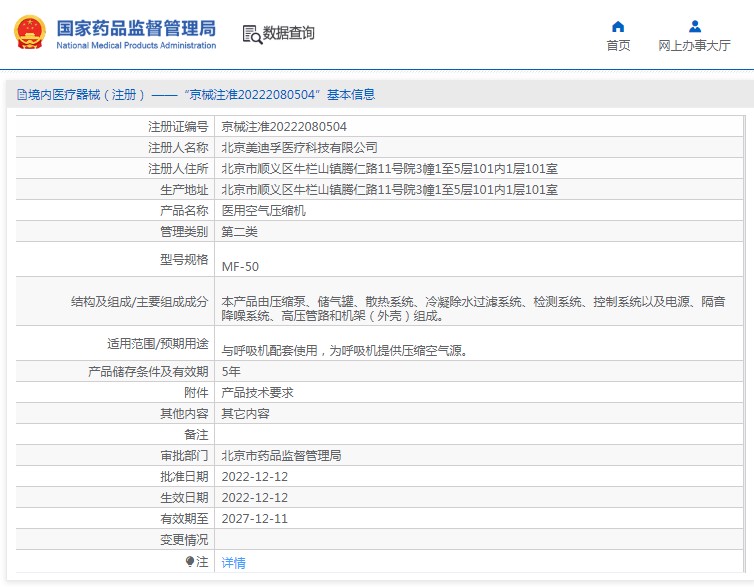Screen dimensions: 754x587
Task: Select 产品技术要求 cell
Action: [x=257, y=393]
